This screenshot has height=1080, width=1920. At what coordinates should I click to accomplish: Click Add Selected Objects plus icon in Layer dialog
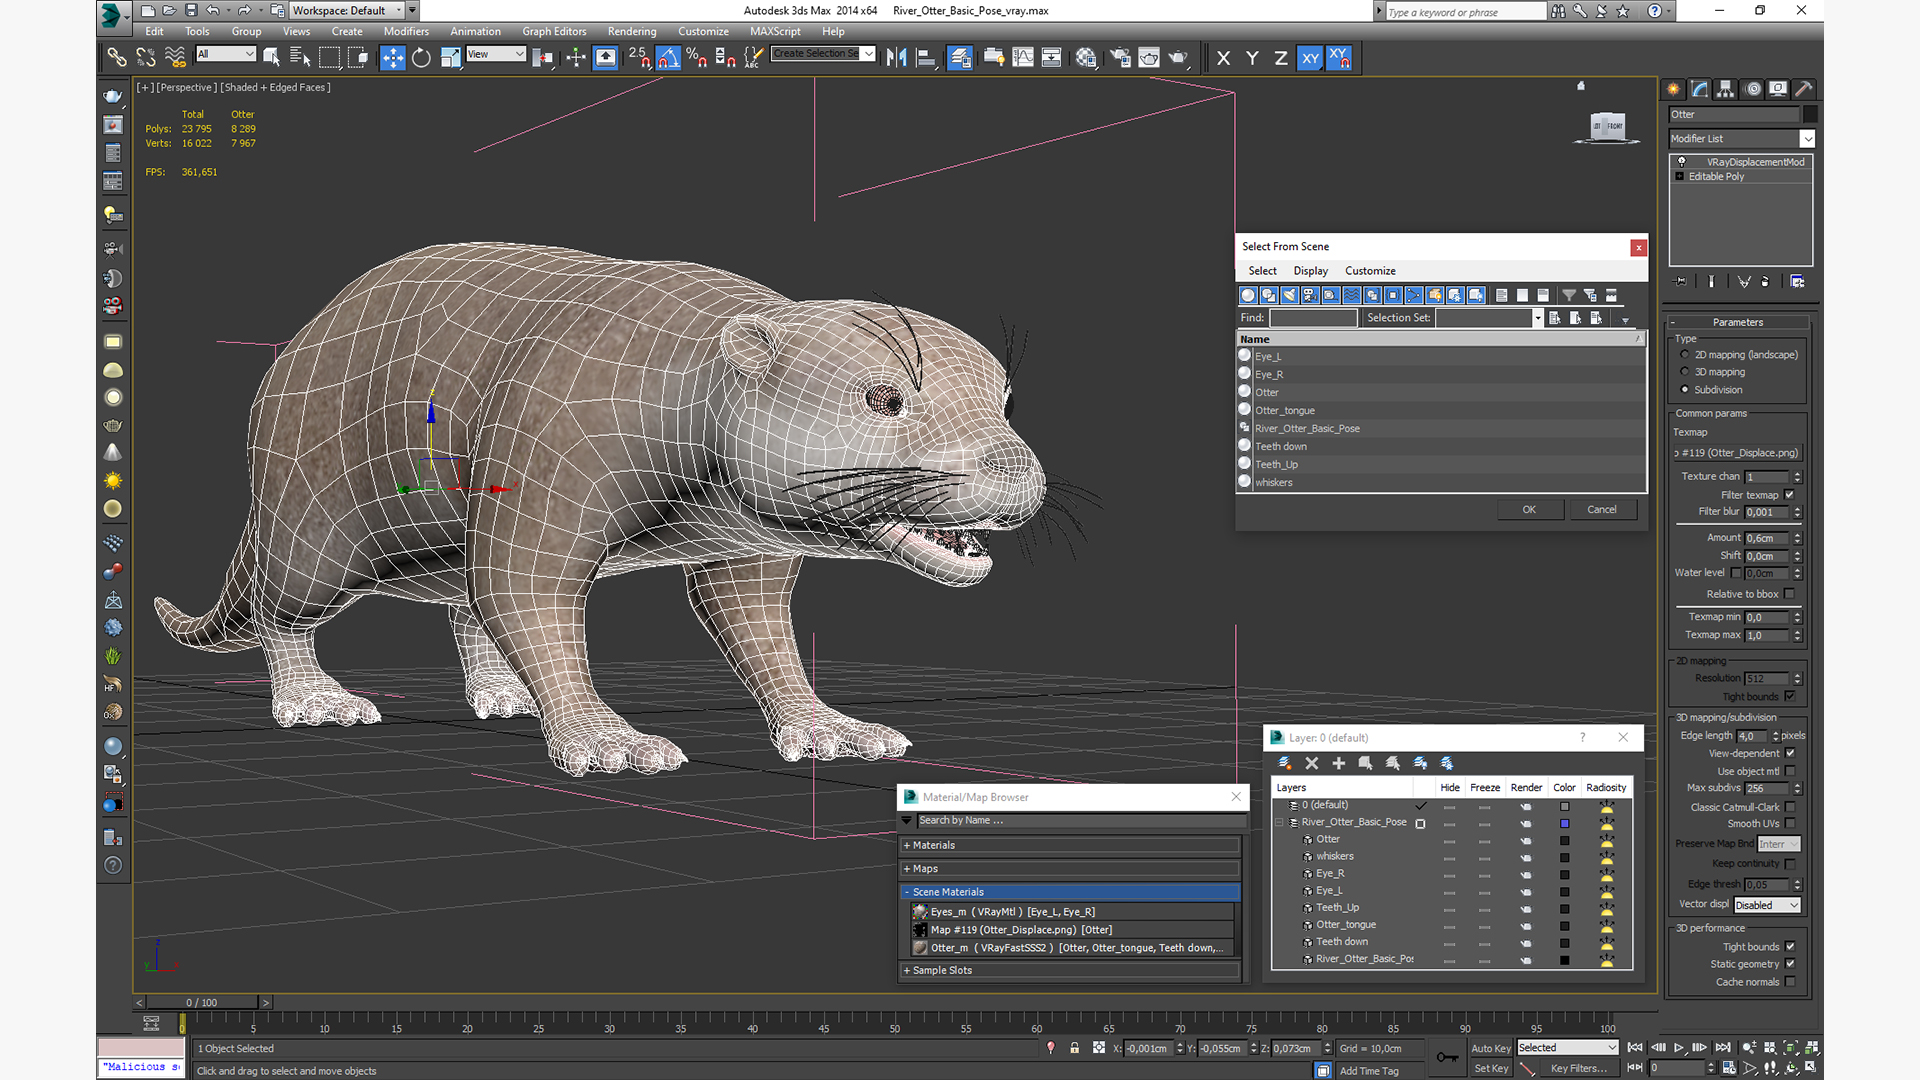click(1339, 763)
